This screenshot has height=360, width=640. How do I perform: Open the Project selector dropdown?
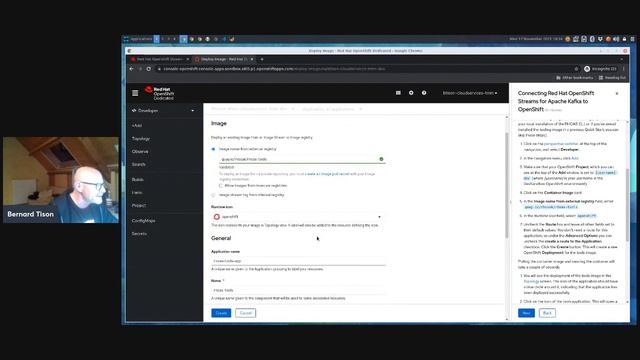click(x=253, y=109)
